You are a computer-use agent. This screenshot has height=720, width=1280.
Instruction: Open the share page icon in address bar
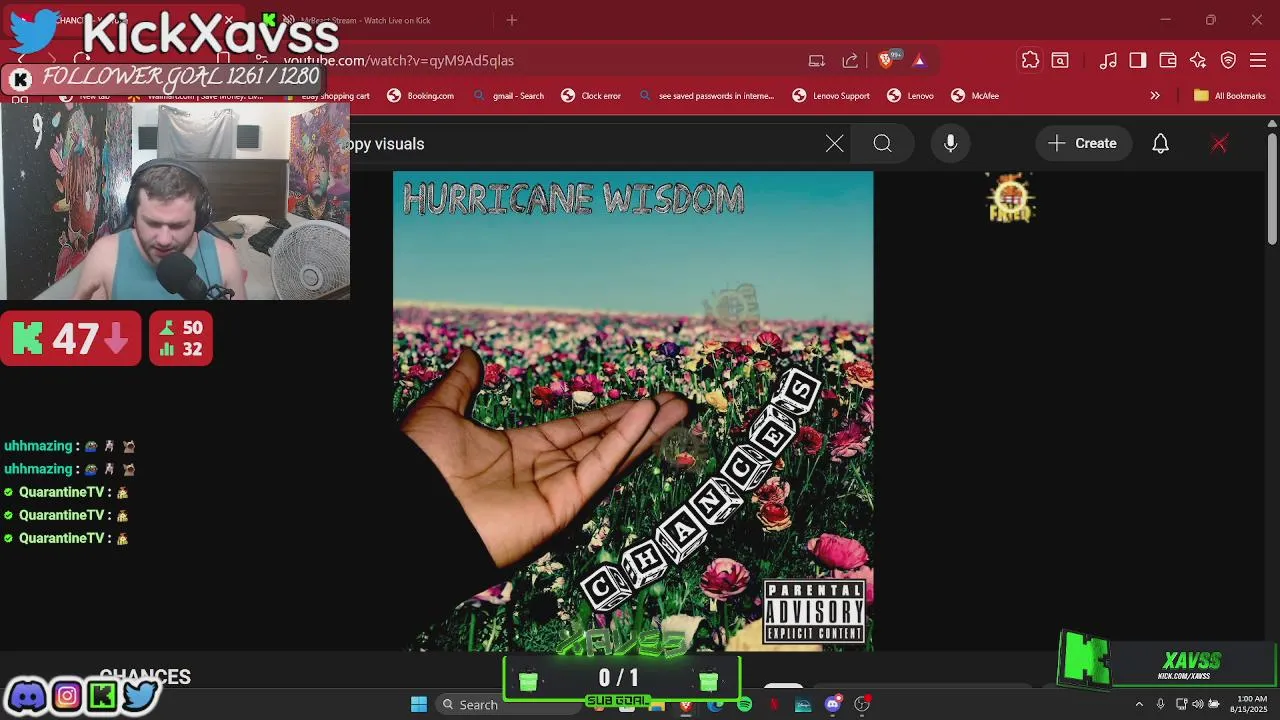[850, 61]
